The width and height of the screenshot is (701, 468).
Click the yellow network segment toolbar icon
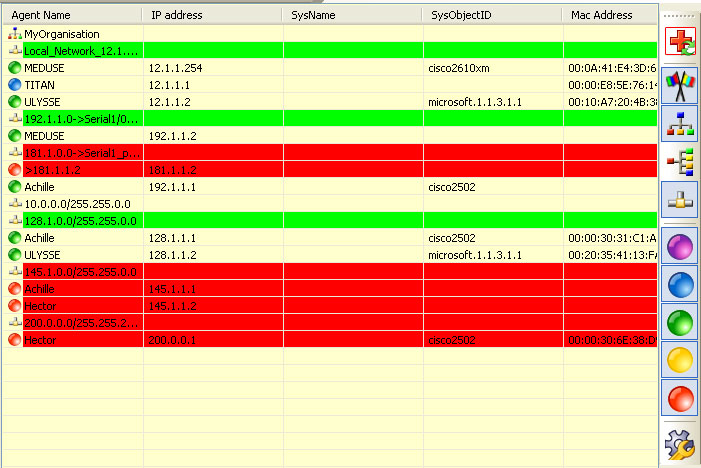point(680,199)
